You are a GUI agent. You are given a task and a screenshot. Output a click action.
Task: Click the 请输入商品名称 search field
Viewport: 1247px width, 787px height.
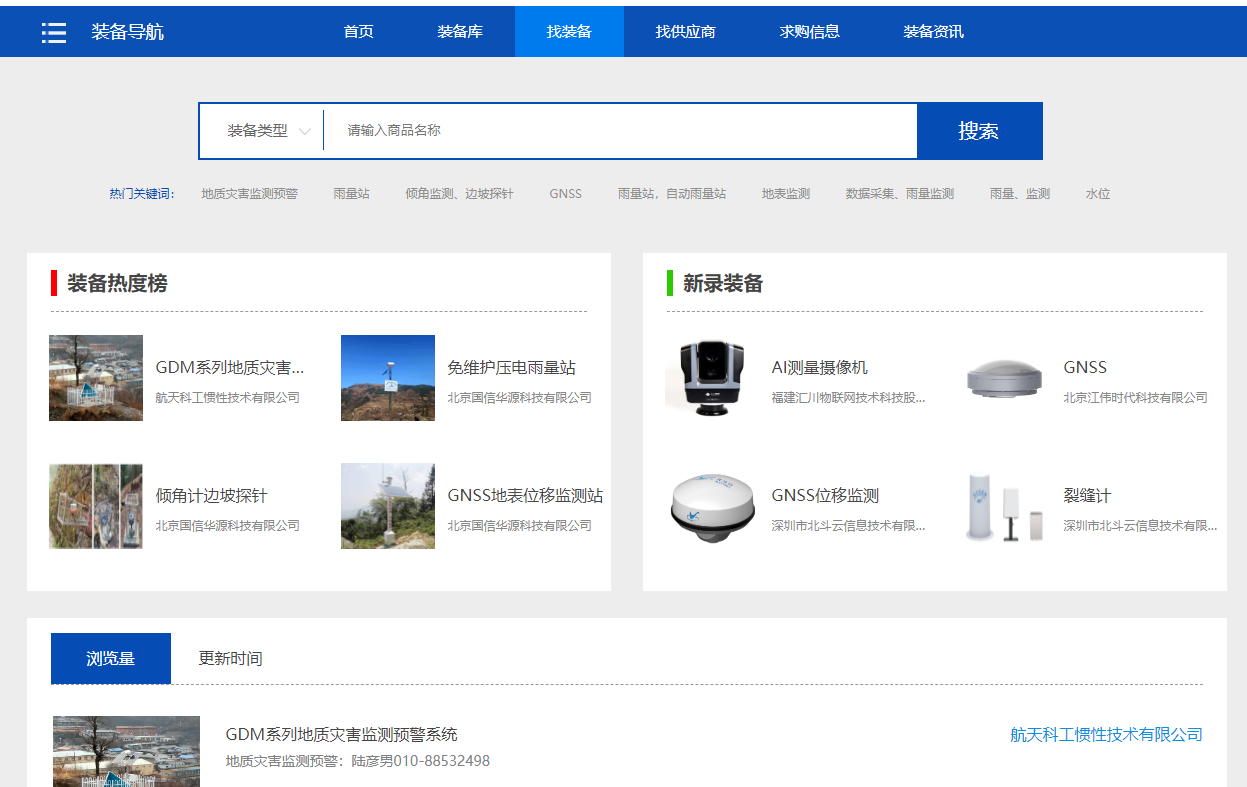click(x=620, y=131)
